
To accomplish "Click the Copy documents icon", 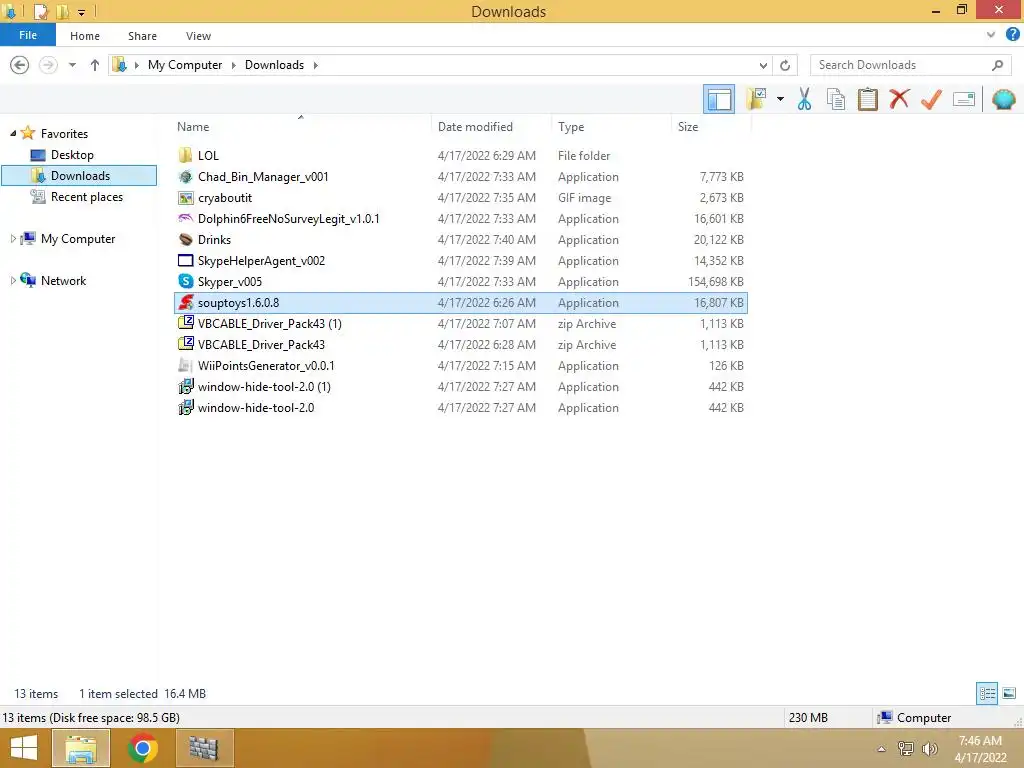I will [835, 99].
